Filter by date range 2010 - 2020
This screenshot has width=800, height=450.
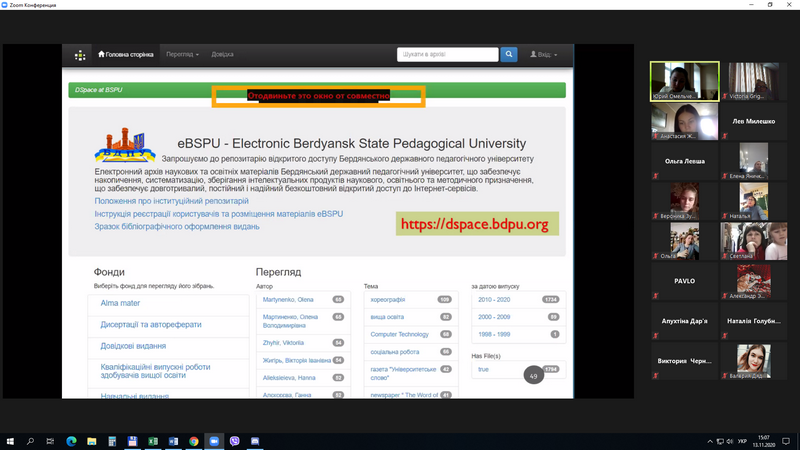(x=494, y=299)
